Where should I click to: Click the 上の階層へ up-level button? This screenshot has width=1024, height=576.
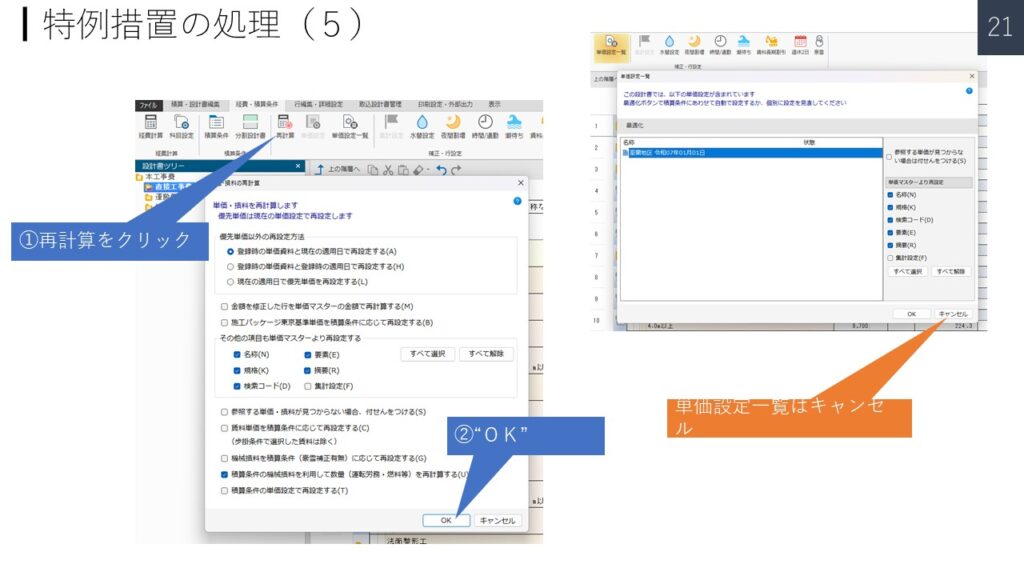[x=321, y=170]
